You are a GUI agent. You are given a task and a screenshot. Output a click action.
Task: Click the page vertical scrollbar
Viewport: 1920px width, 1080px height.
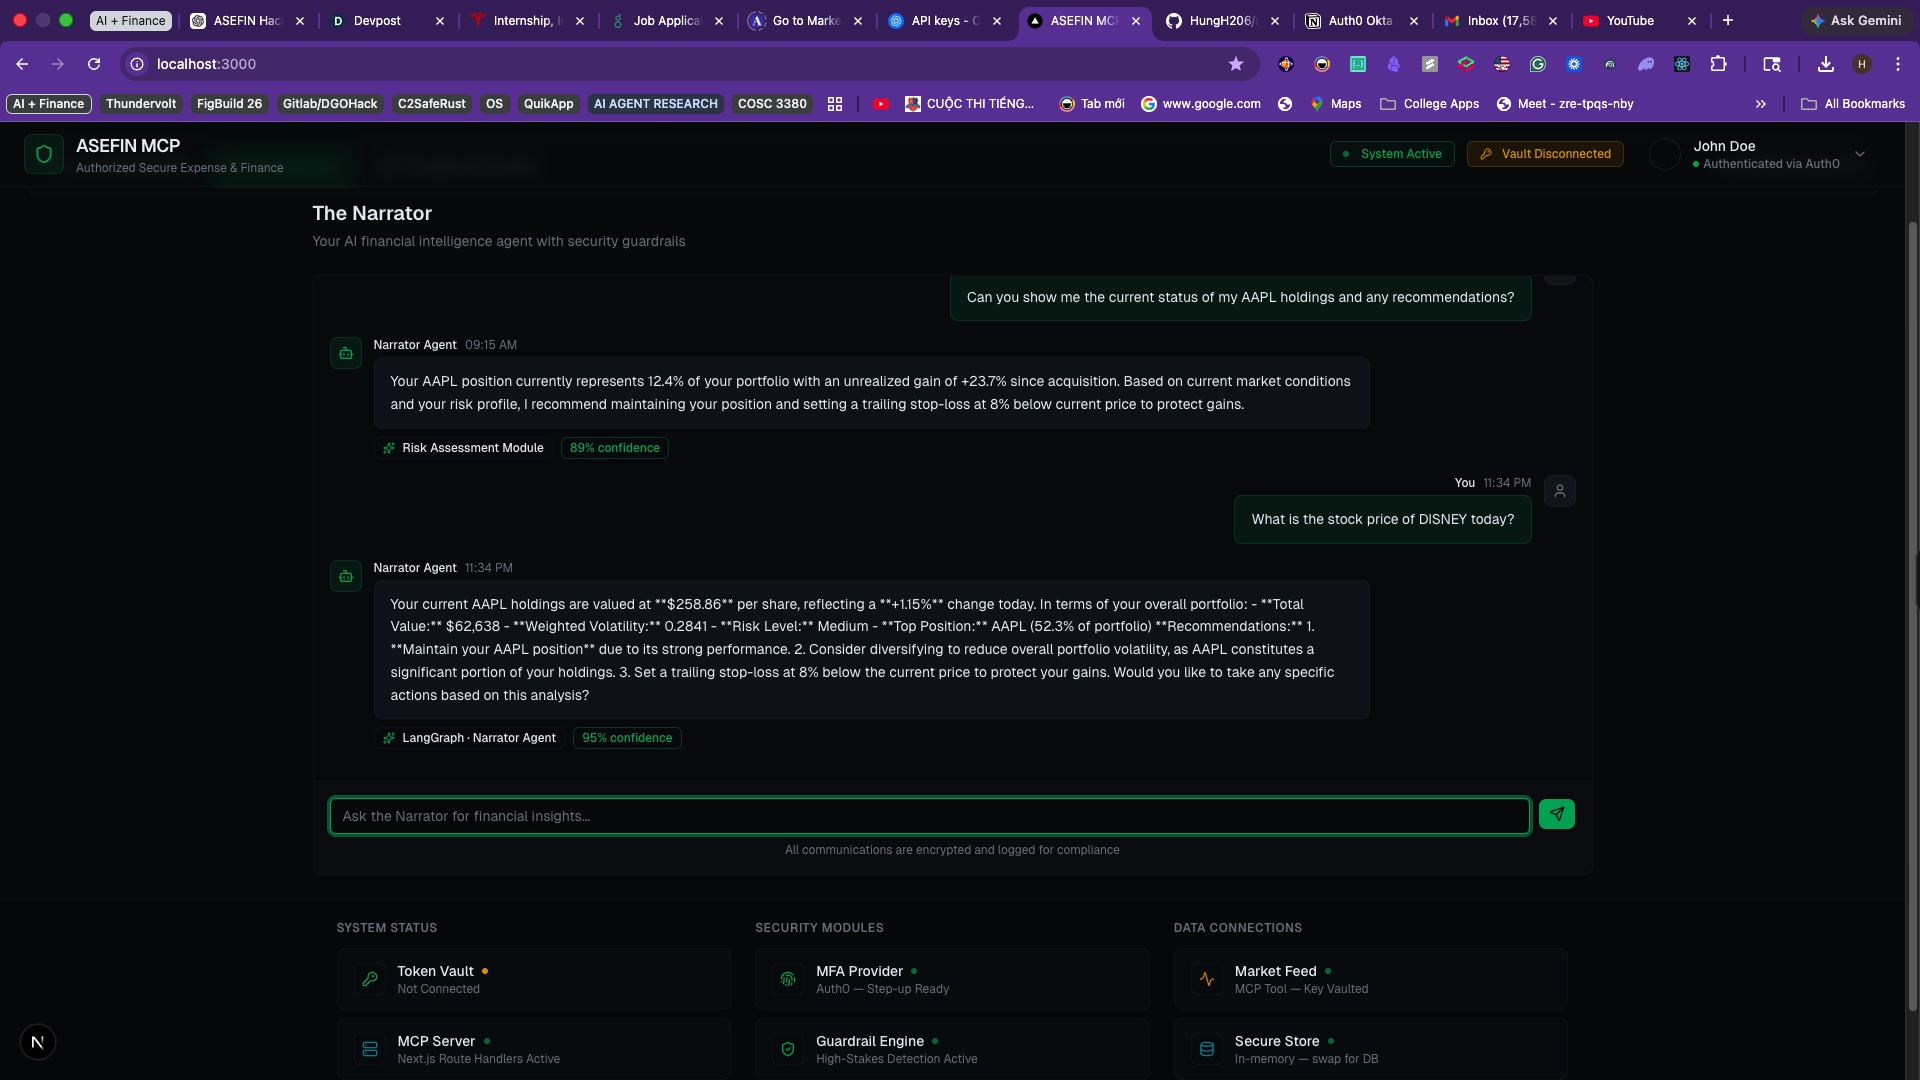pyautogui.click(x=1912, y=600)
